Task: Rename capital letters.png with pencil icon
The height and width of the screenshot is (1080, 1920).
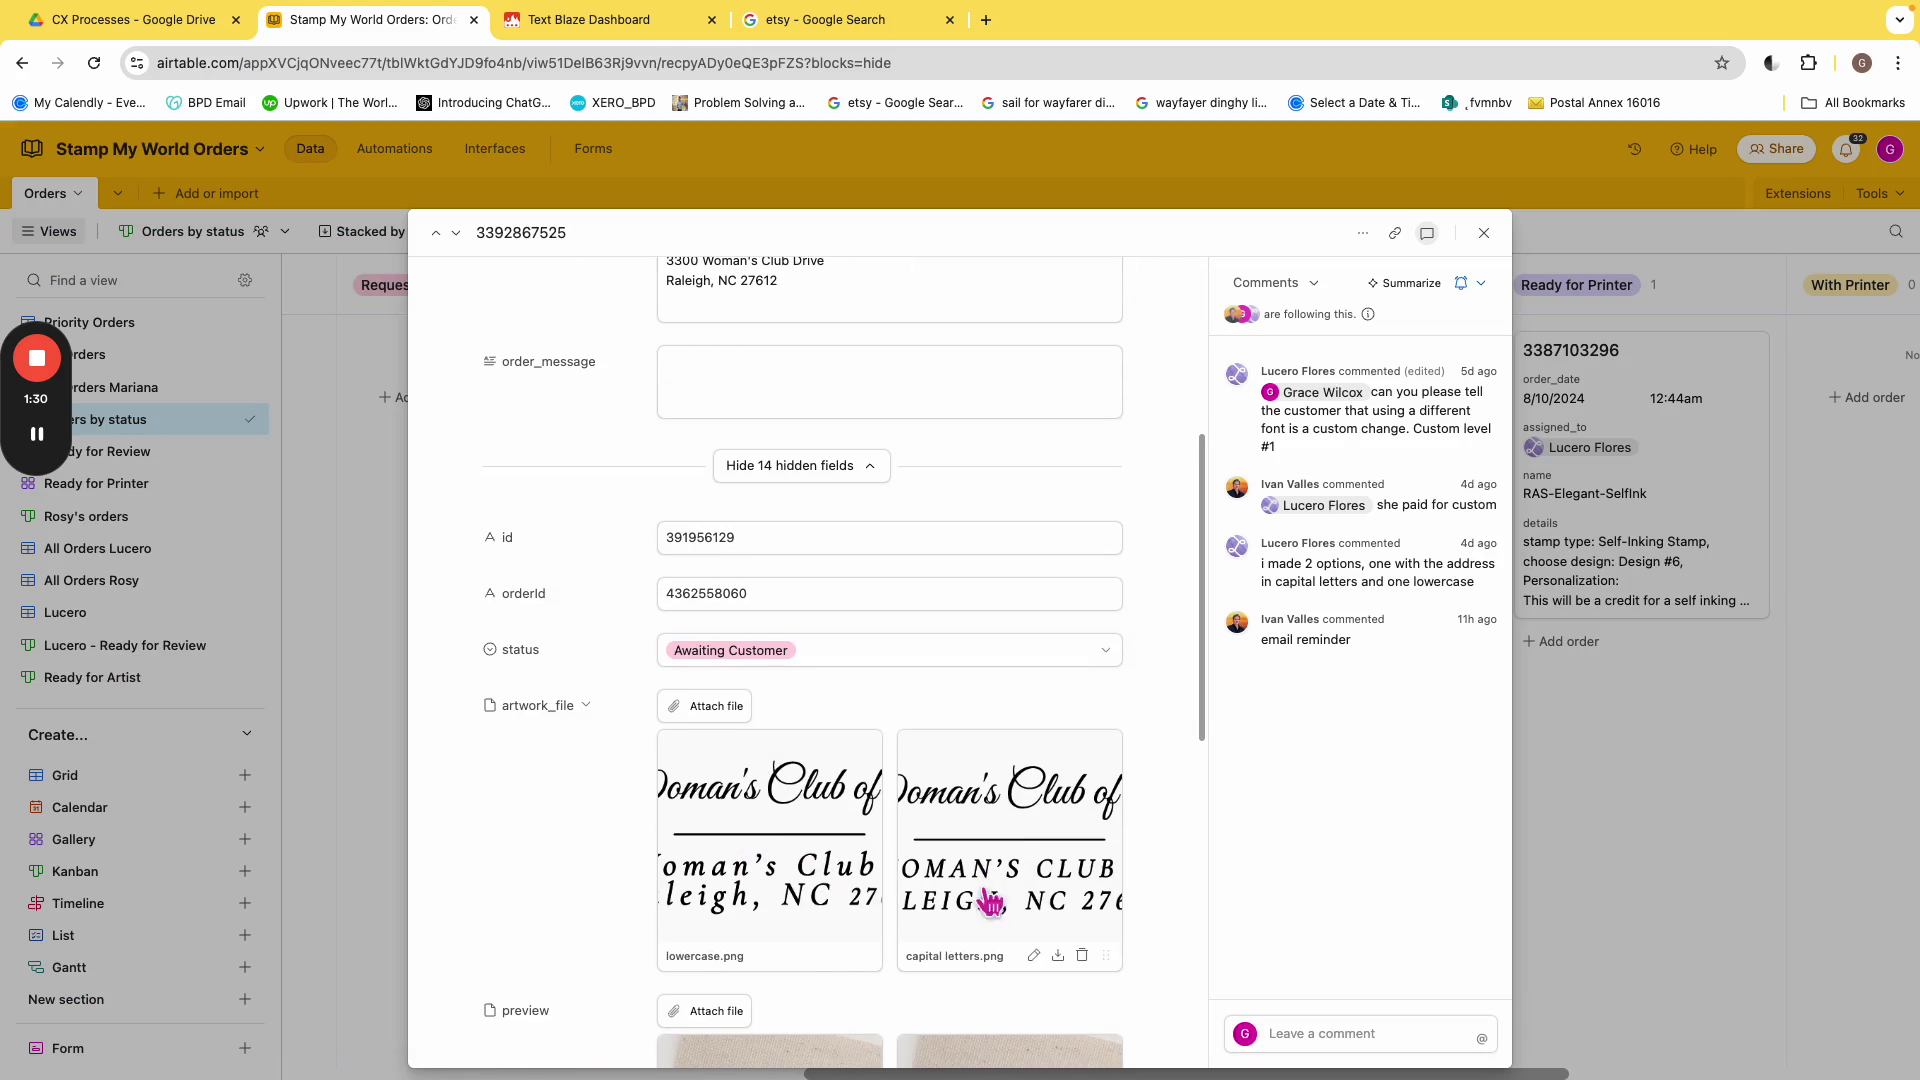Action: [1034, 956]
